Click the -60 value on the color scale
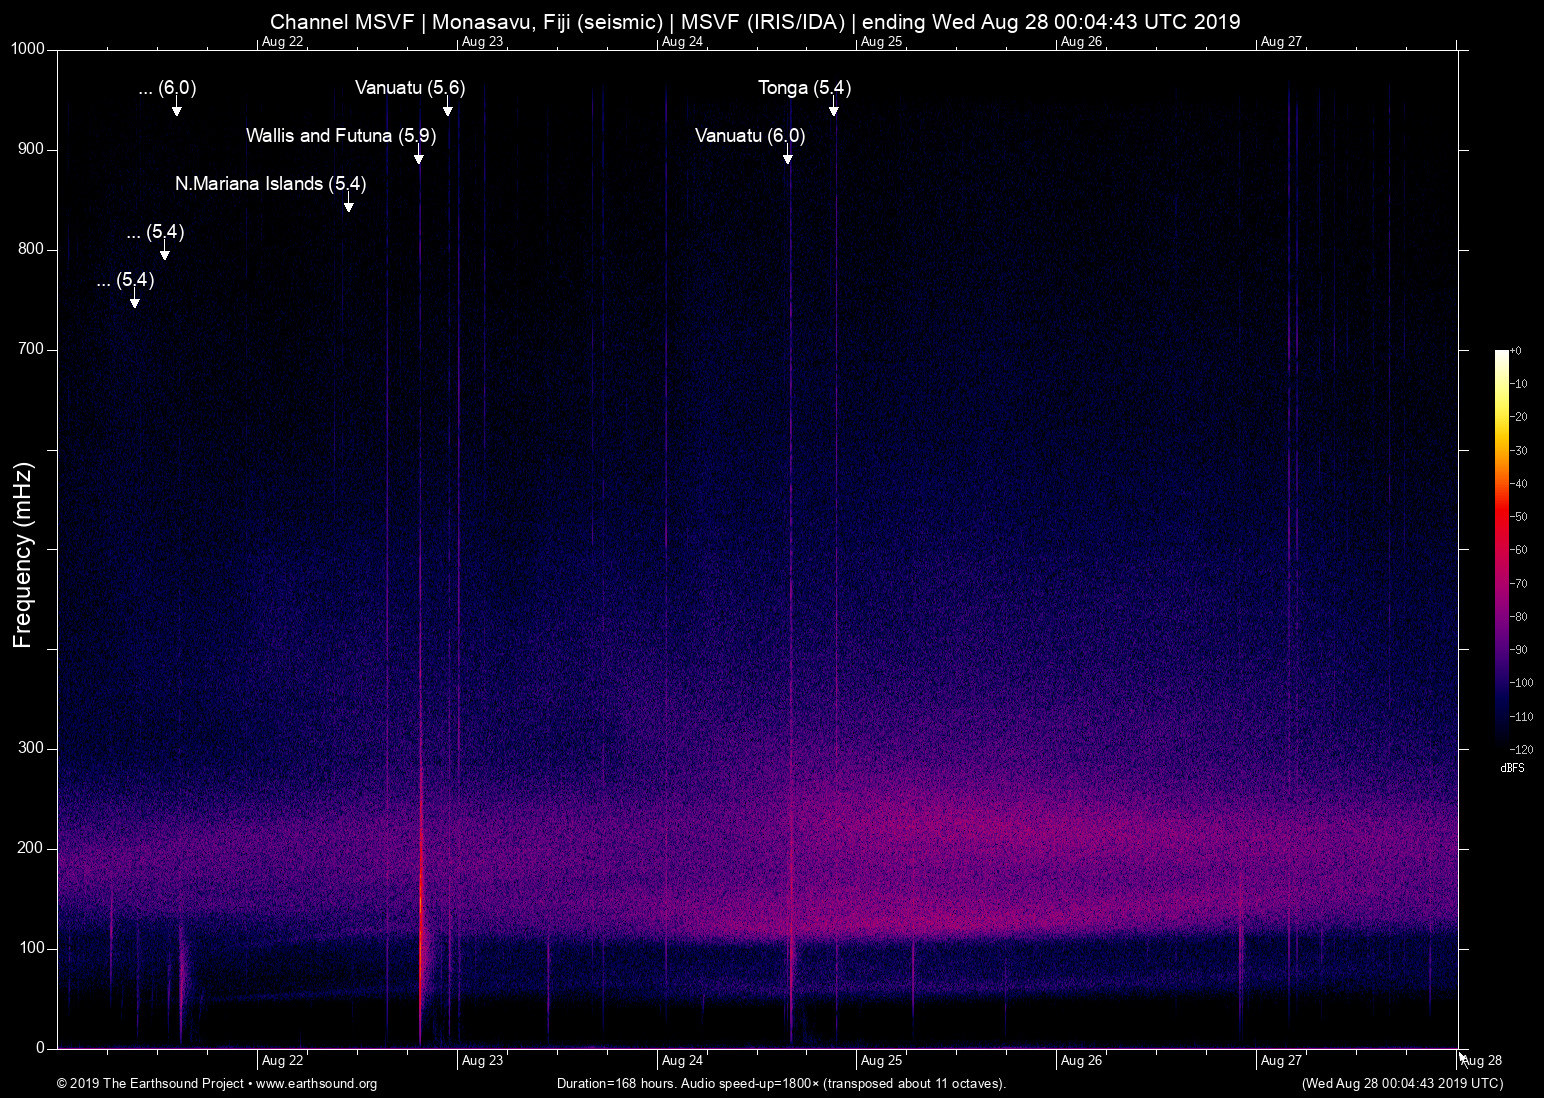This screenshot has height=1098, width=1544. coord(1518,550)
